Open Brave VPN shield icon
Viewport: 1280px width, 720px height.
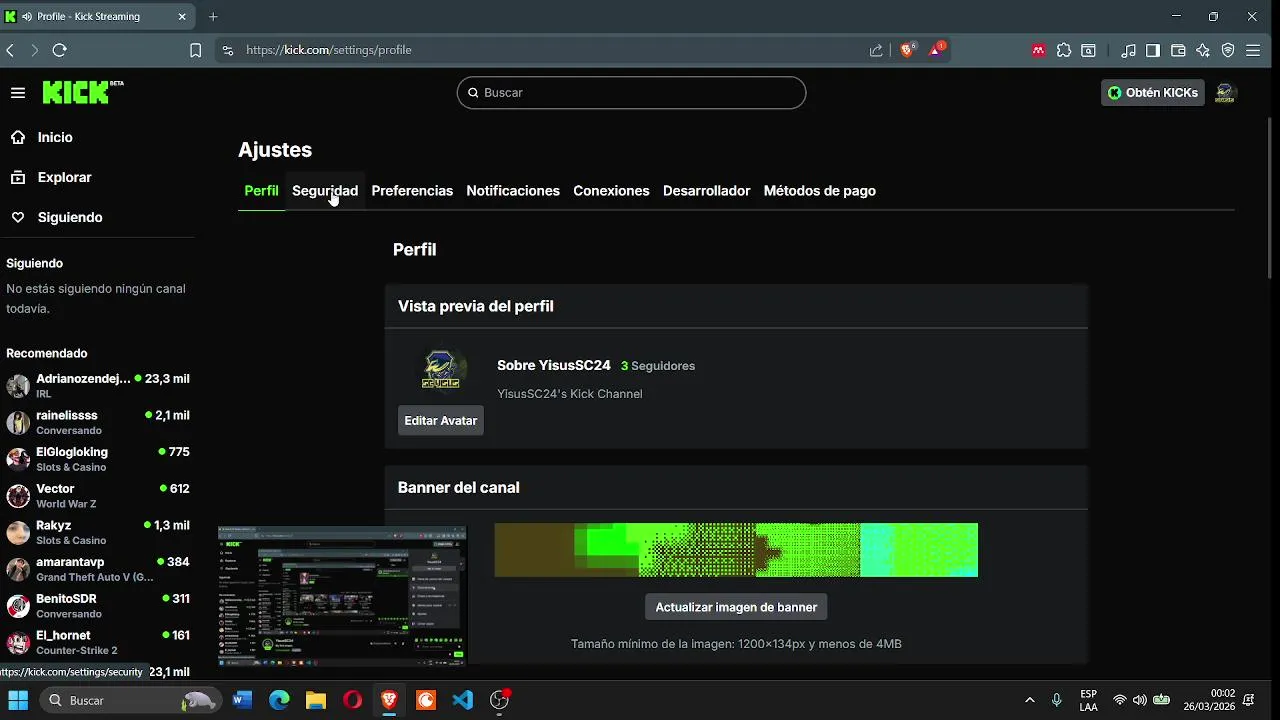click(x=1228, y=50)
